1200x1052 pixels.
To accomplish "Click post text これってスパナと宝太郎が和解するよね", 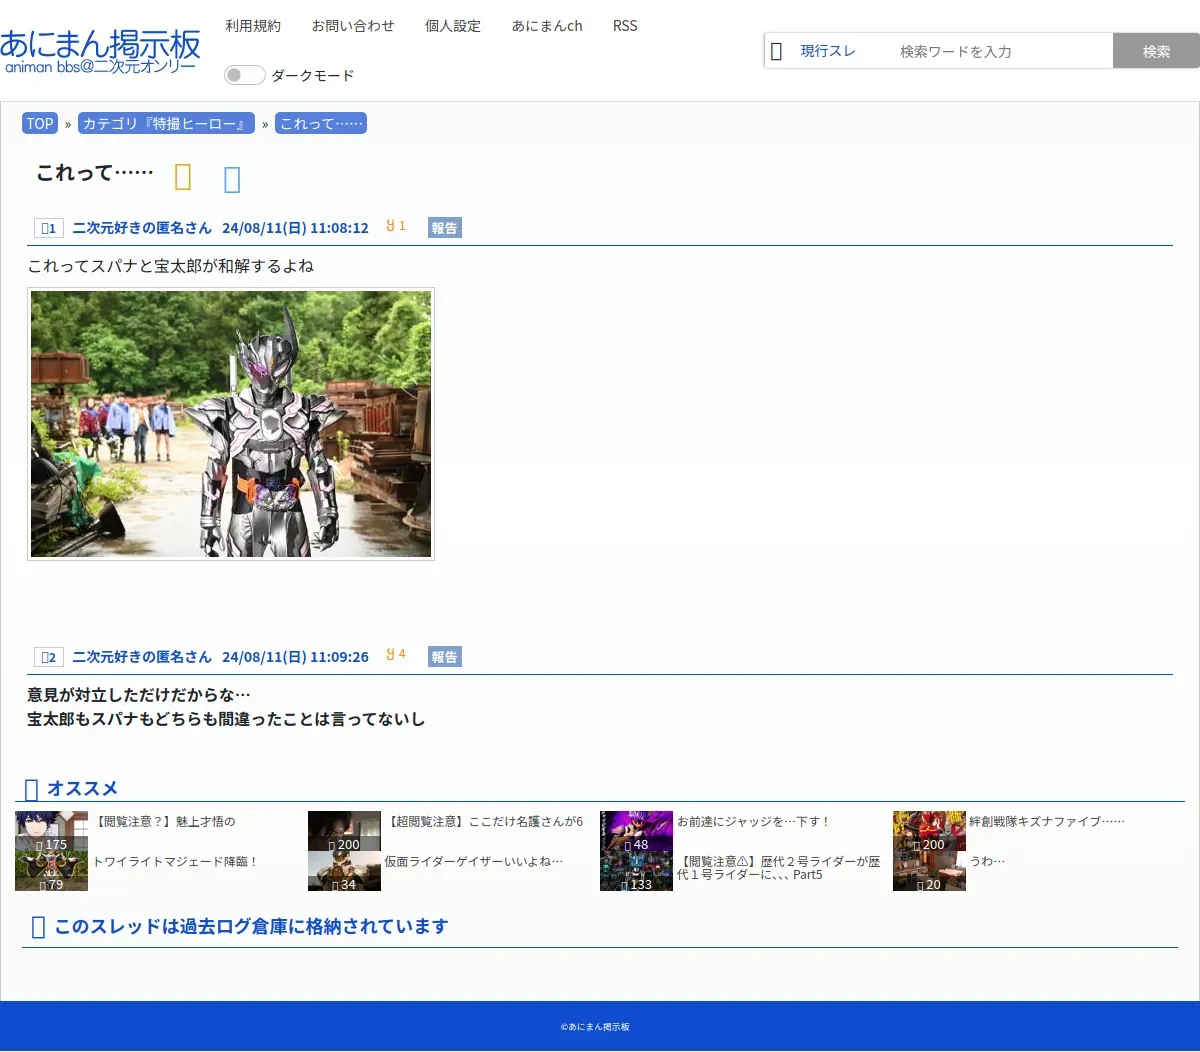I will pos(171,266).
